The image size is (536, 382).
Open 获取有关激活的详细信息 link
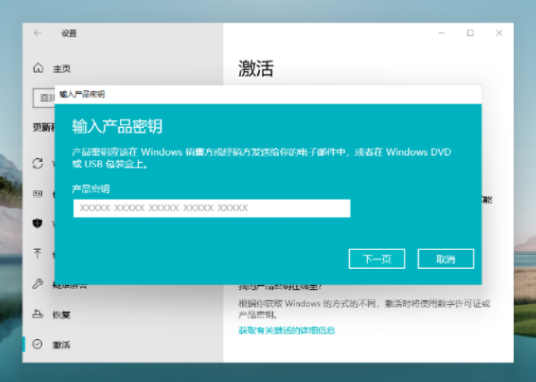286,330
